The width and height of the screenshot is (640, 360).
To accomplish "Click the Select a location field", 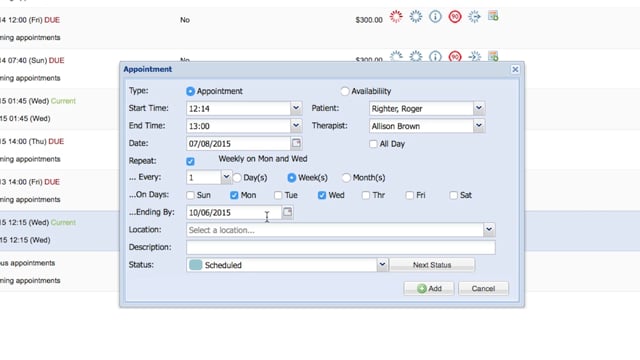I will click(335, 230).
